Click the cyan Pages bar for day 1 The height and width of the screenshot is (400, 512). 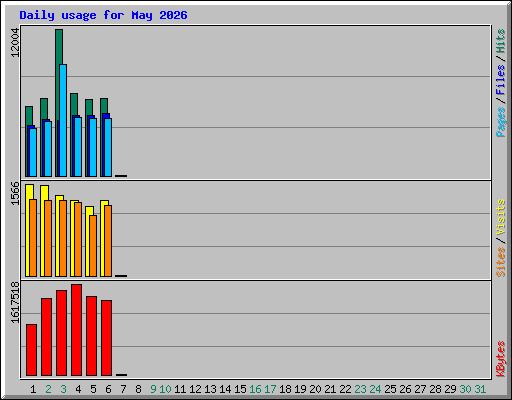[33, 152]
